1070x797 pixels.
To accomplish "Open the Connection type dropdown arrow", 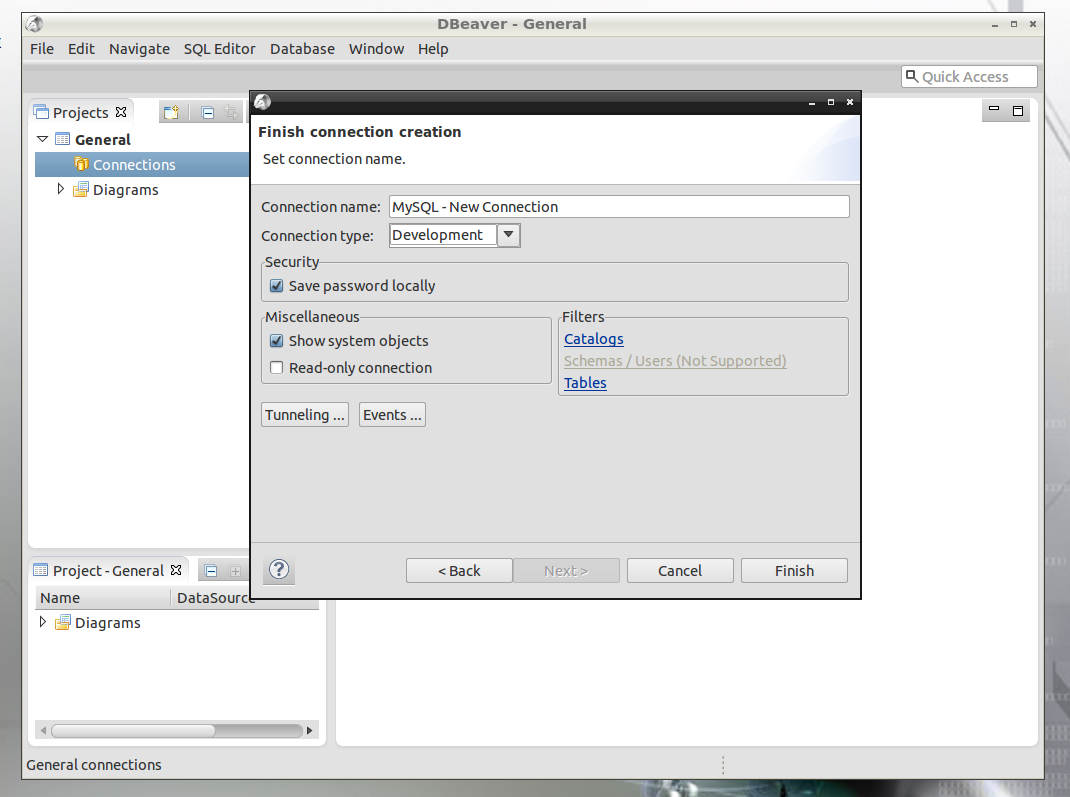I will (x=508, y=235).
